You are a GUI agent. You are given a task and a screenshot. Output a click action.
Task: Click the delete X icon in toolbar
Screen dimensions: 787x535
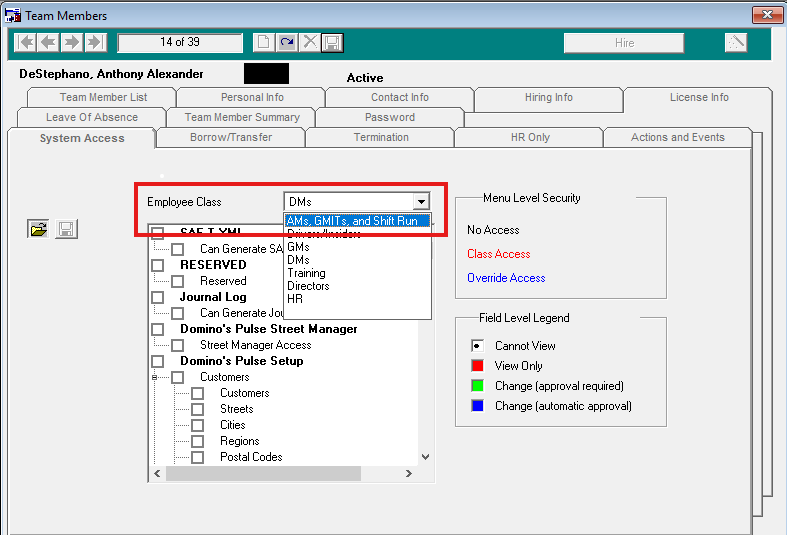click(x=310, y=42)
